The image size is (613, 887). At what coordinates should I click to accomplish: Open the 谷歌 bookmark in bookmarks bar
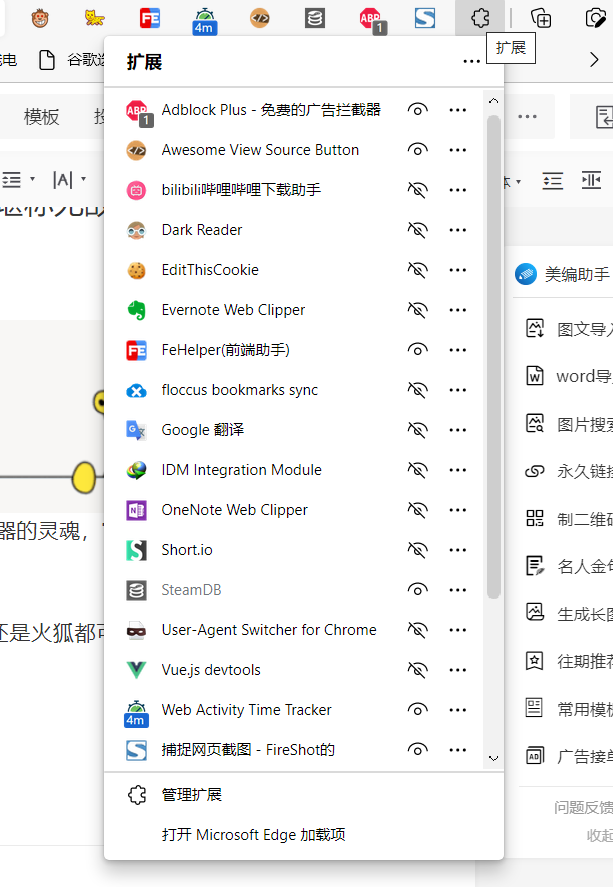coord(71,59)
